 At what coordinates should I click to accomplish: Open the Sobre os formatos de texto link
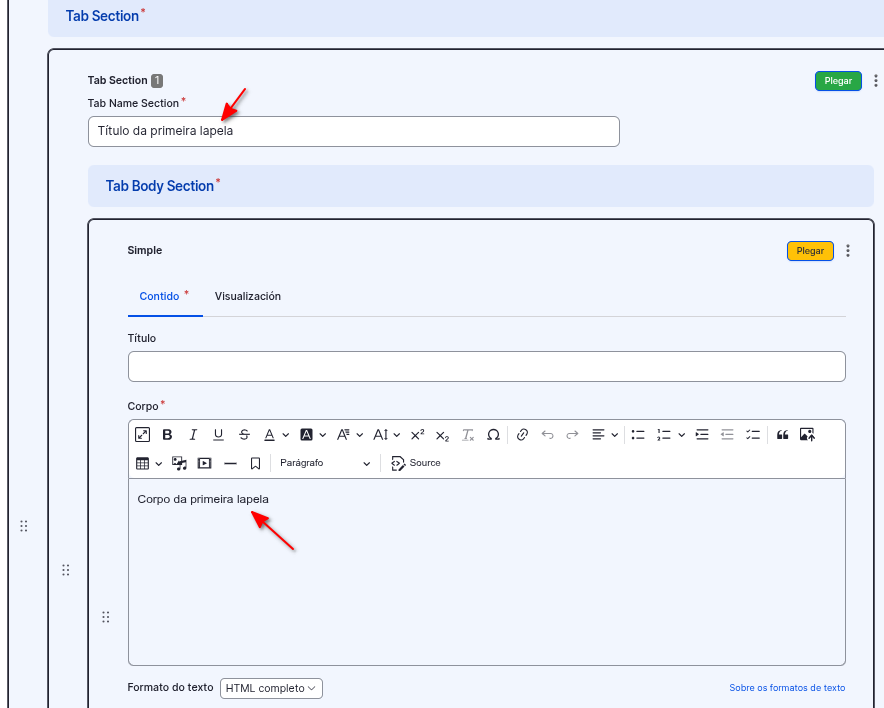click(787, 688)
